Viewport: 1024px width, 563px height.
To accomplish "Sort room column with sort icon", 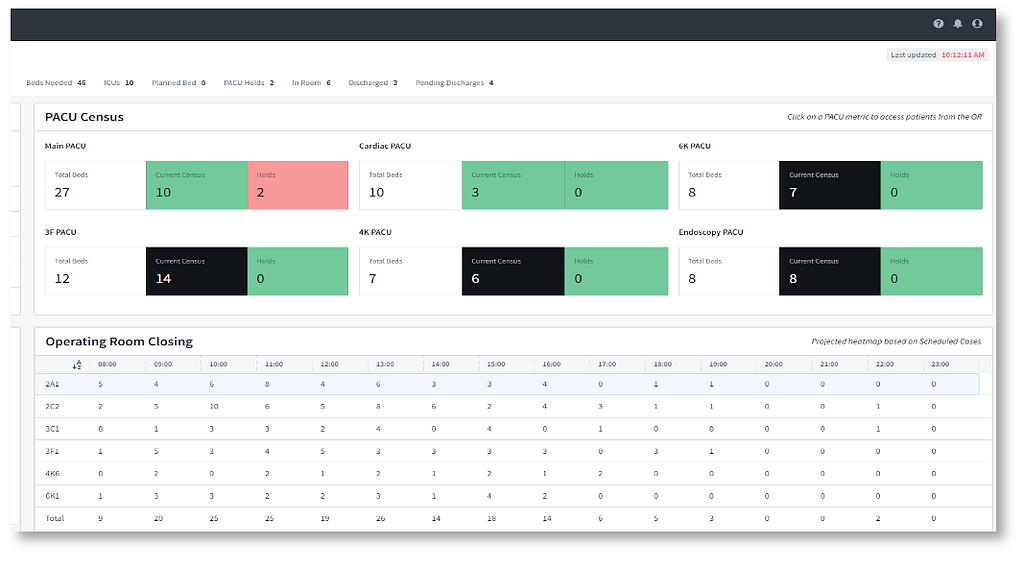I will (x=77, y=364).
